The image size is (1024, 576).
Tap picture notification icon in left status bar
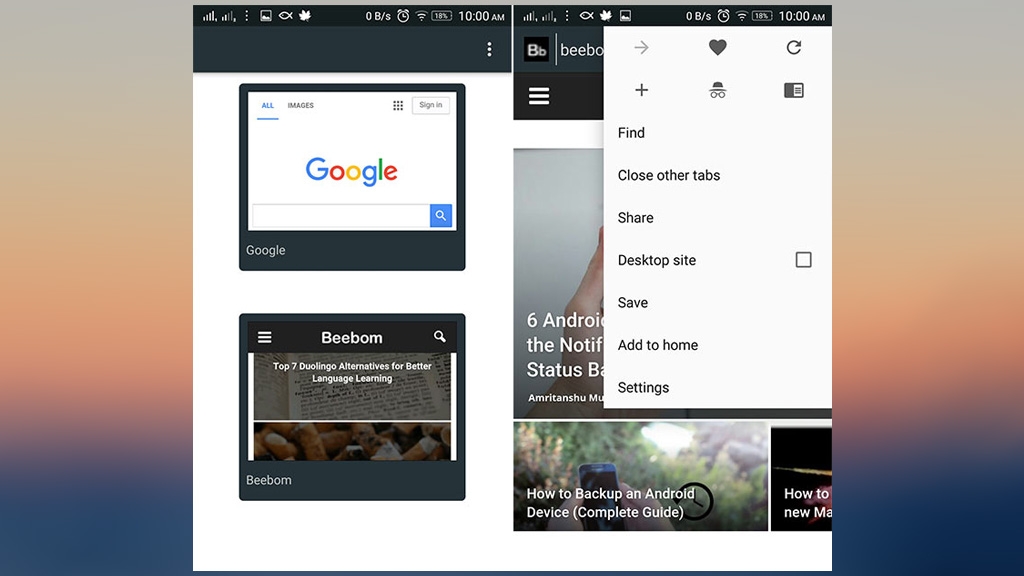pos(266,16)
